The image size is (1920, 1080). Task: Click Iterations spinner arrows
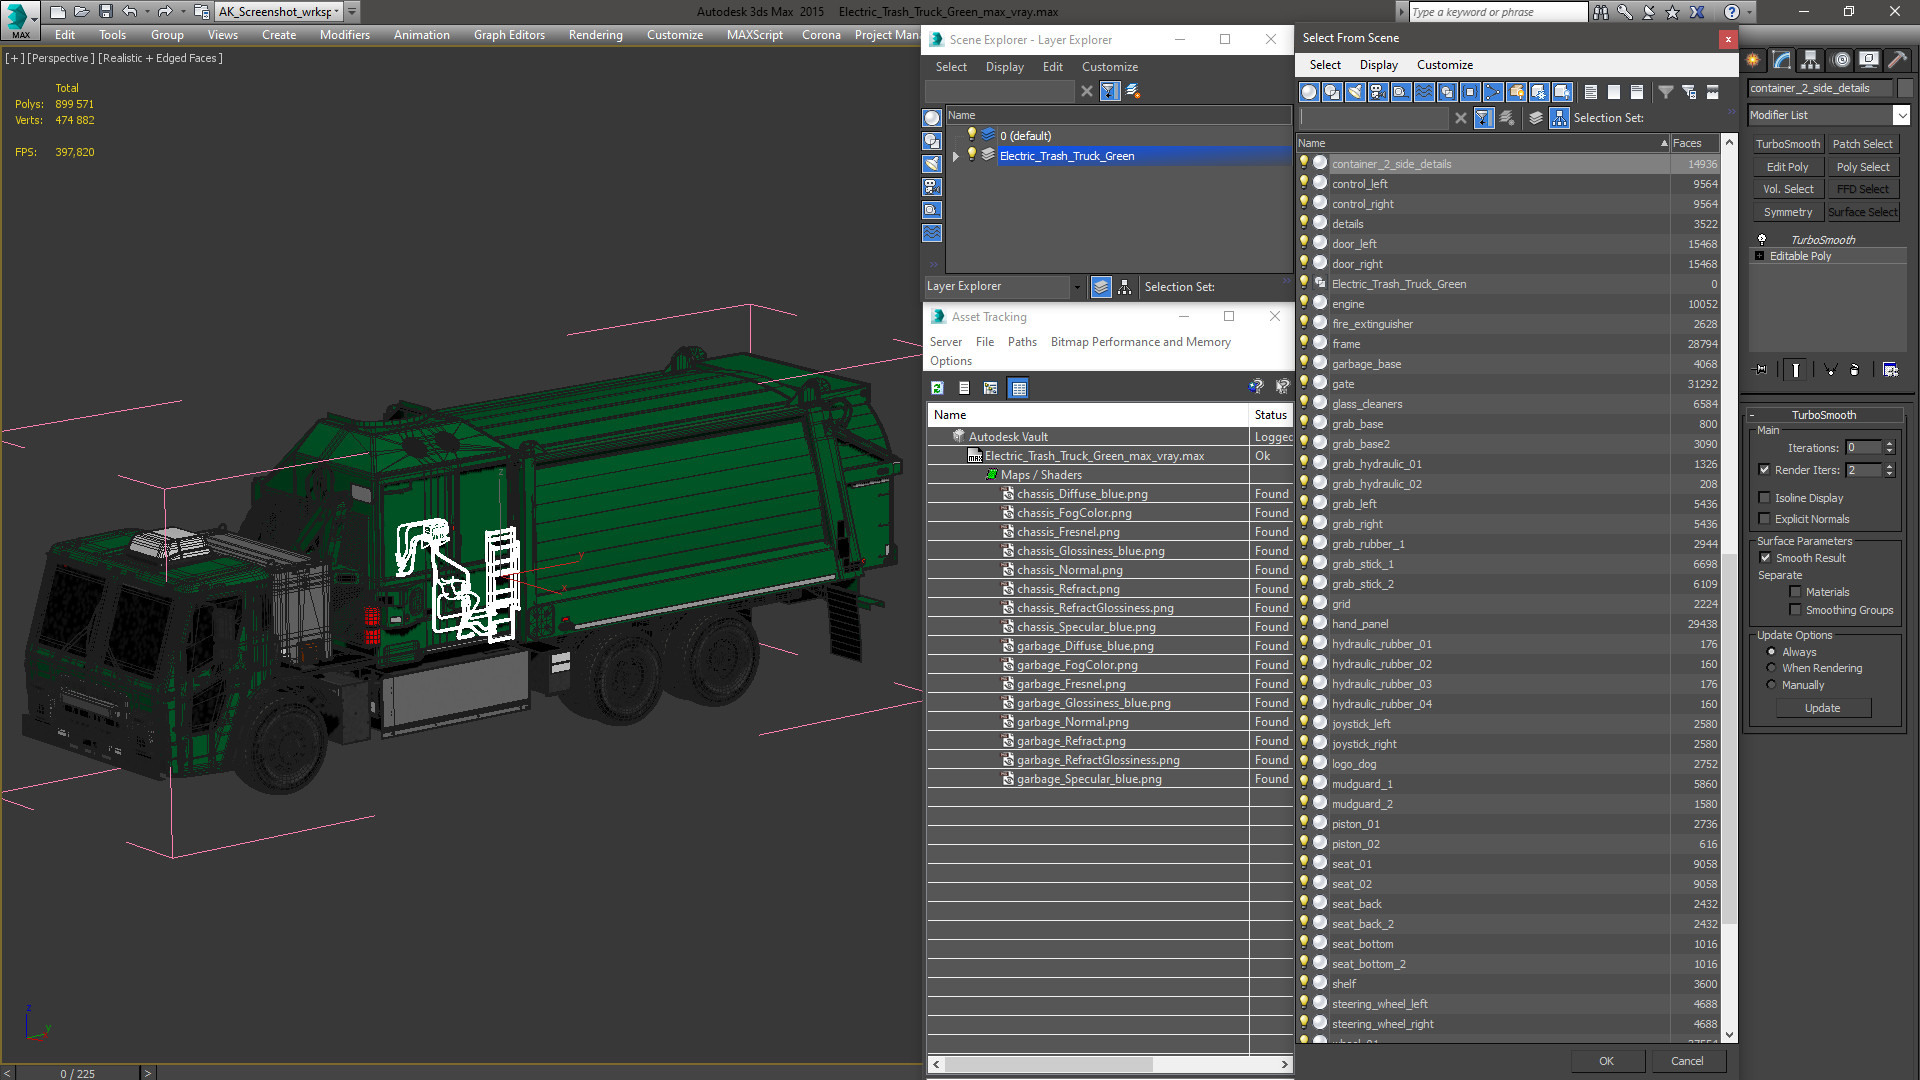click(x=1889, y=448)
